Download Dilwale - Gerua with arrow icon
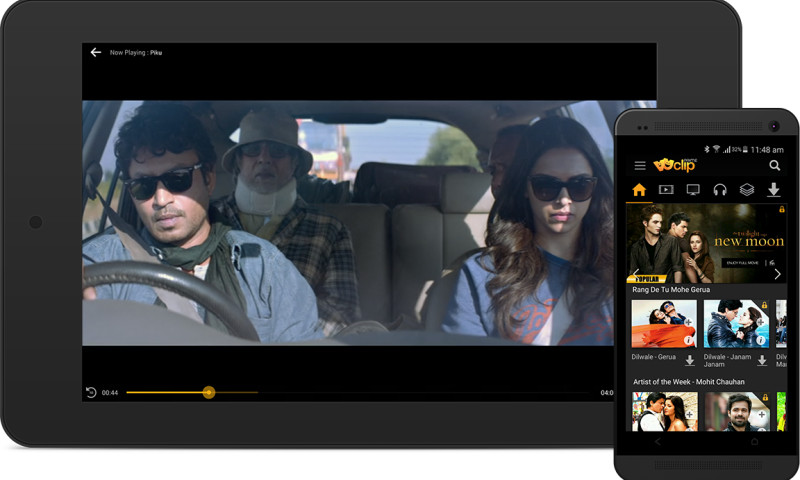 point(690,361)
